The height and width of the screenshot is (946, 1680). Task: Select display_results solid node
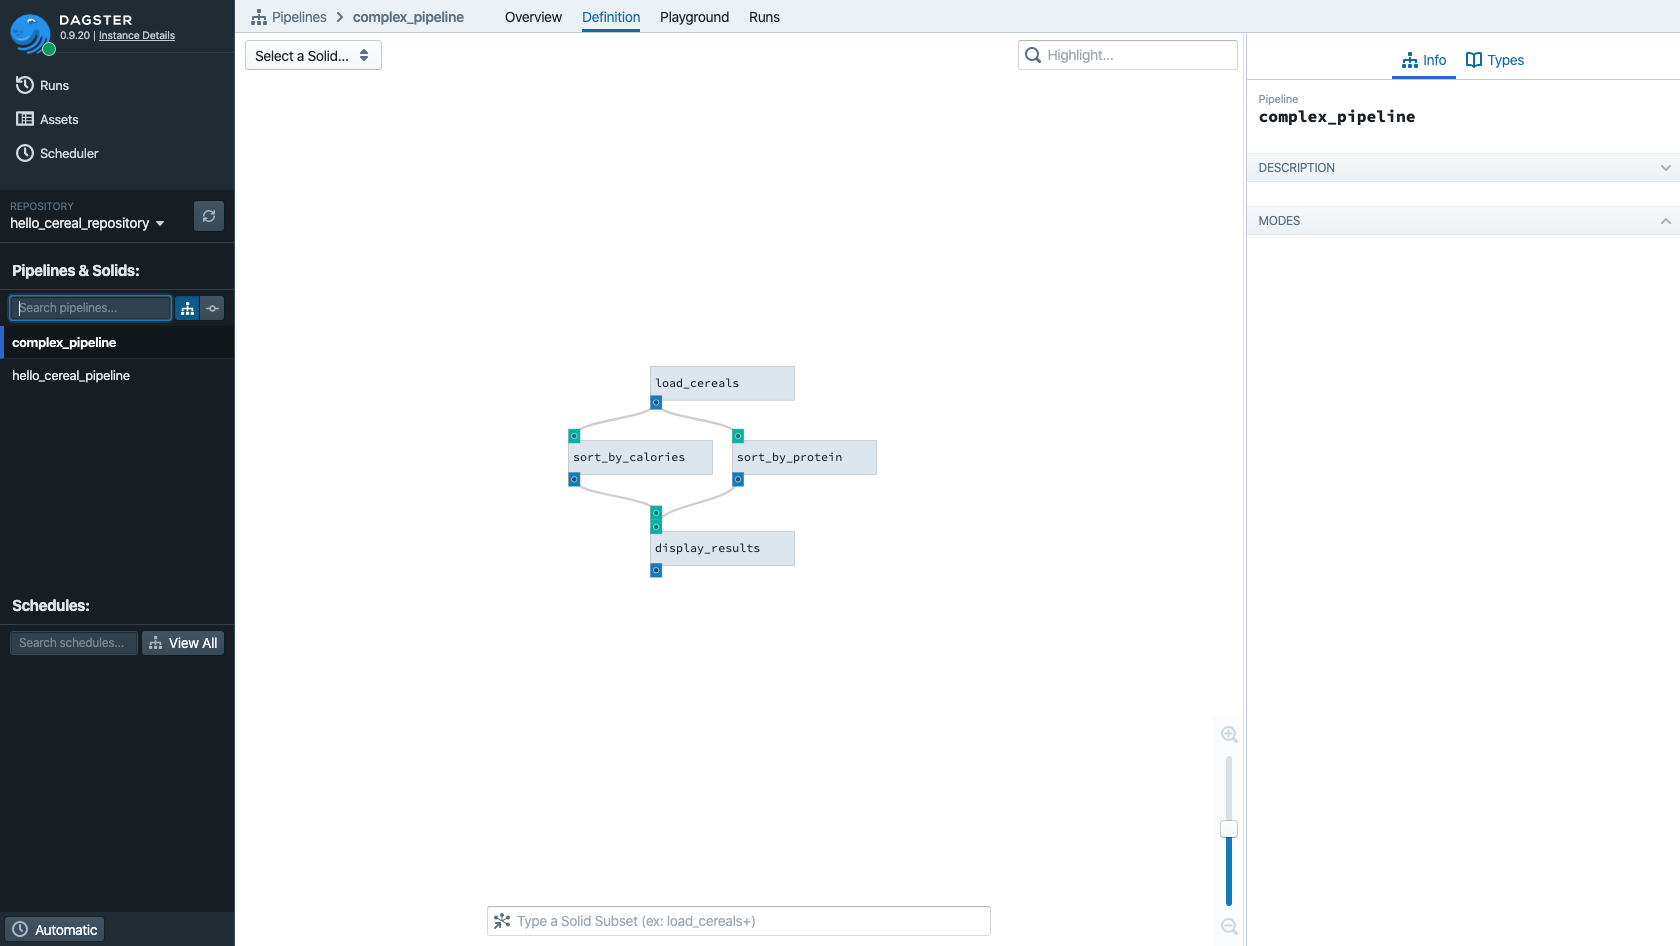[x=722, y=548]
